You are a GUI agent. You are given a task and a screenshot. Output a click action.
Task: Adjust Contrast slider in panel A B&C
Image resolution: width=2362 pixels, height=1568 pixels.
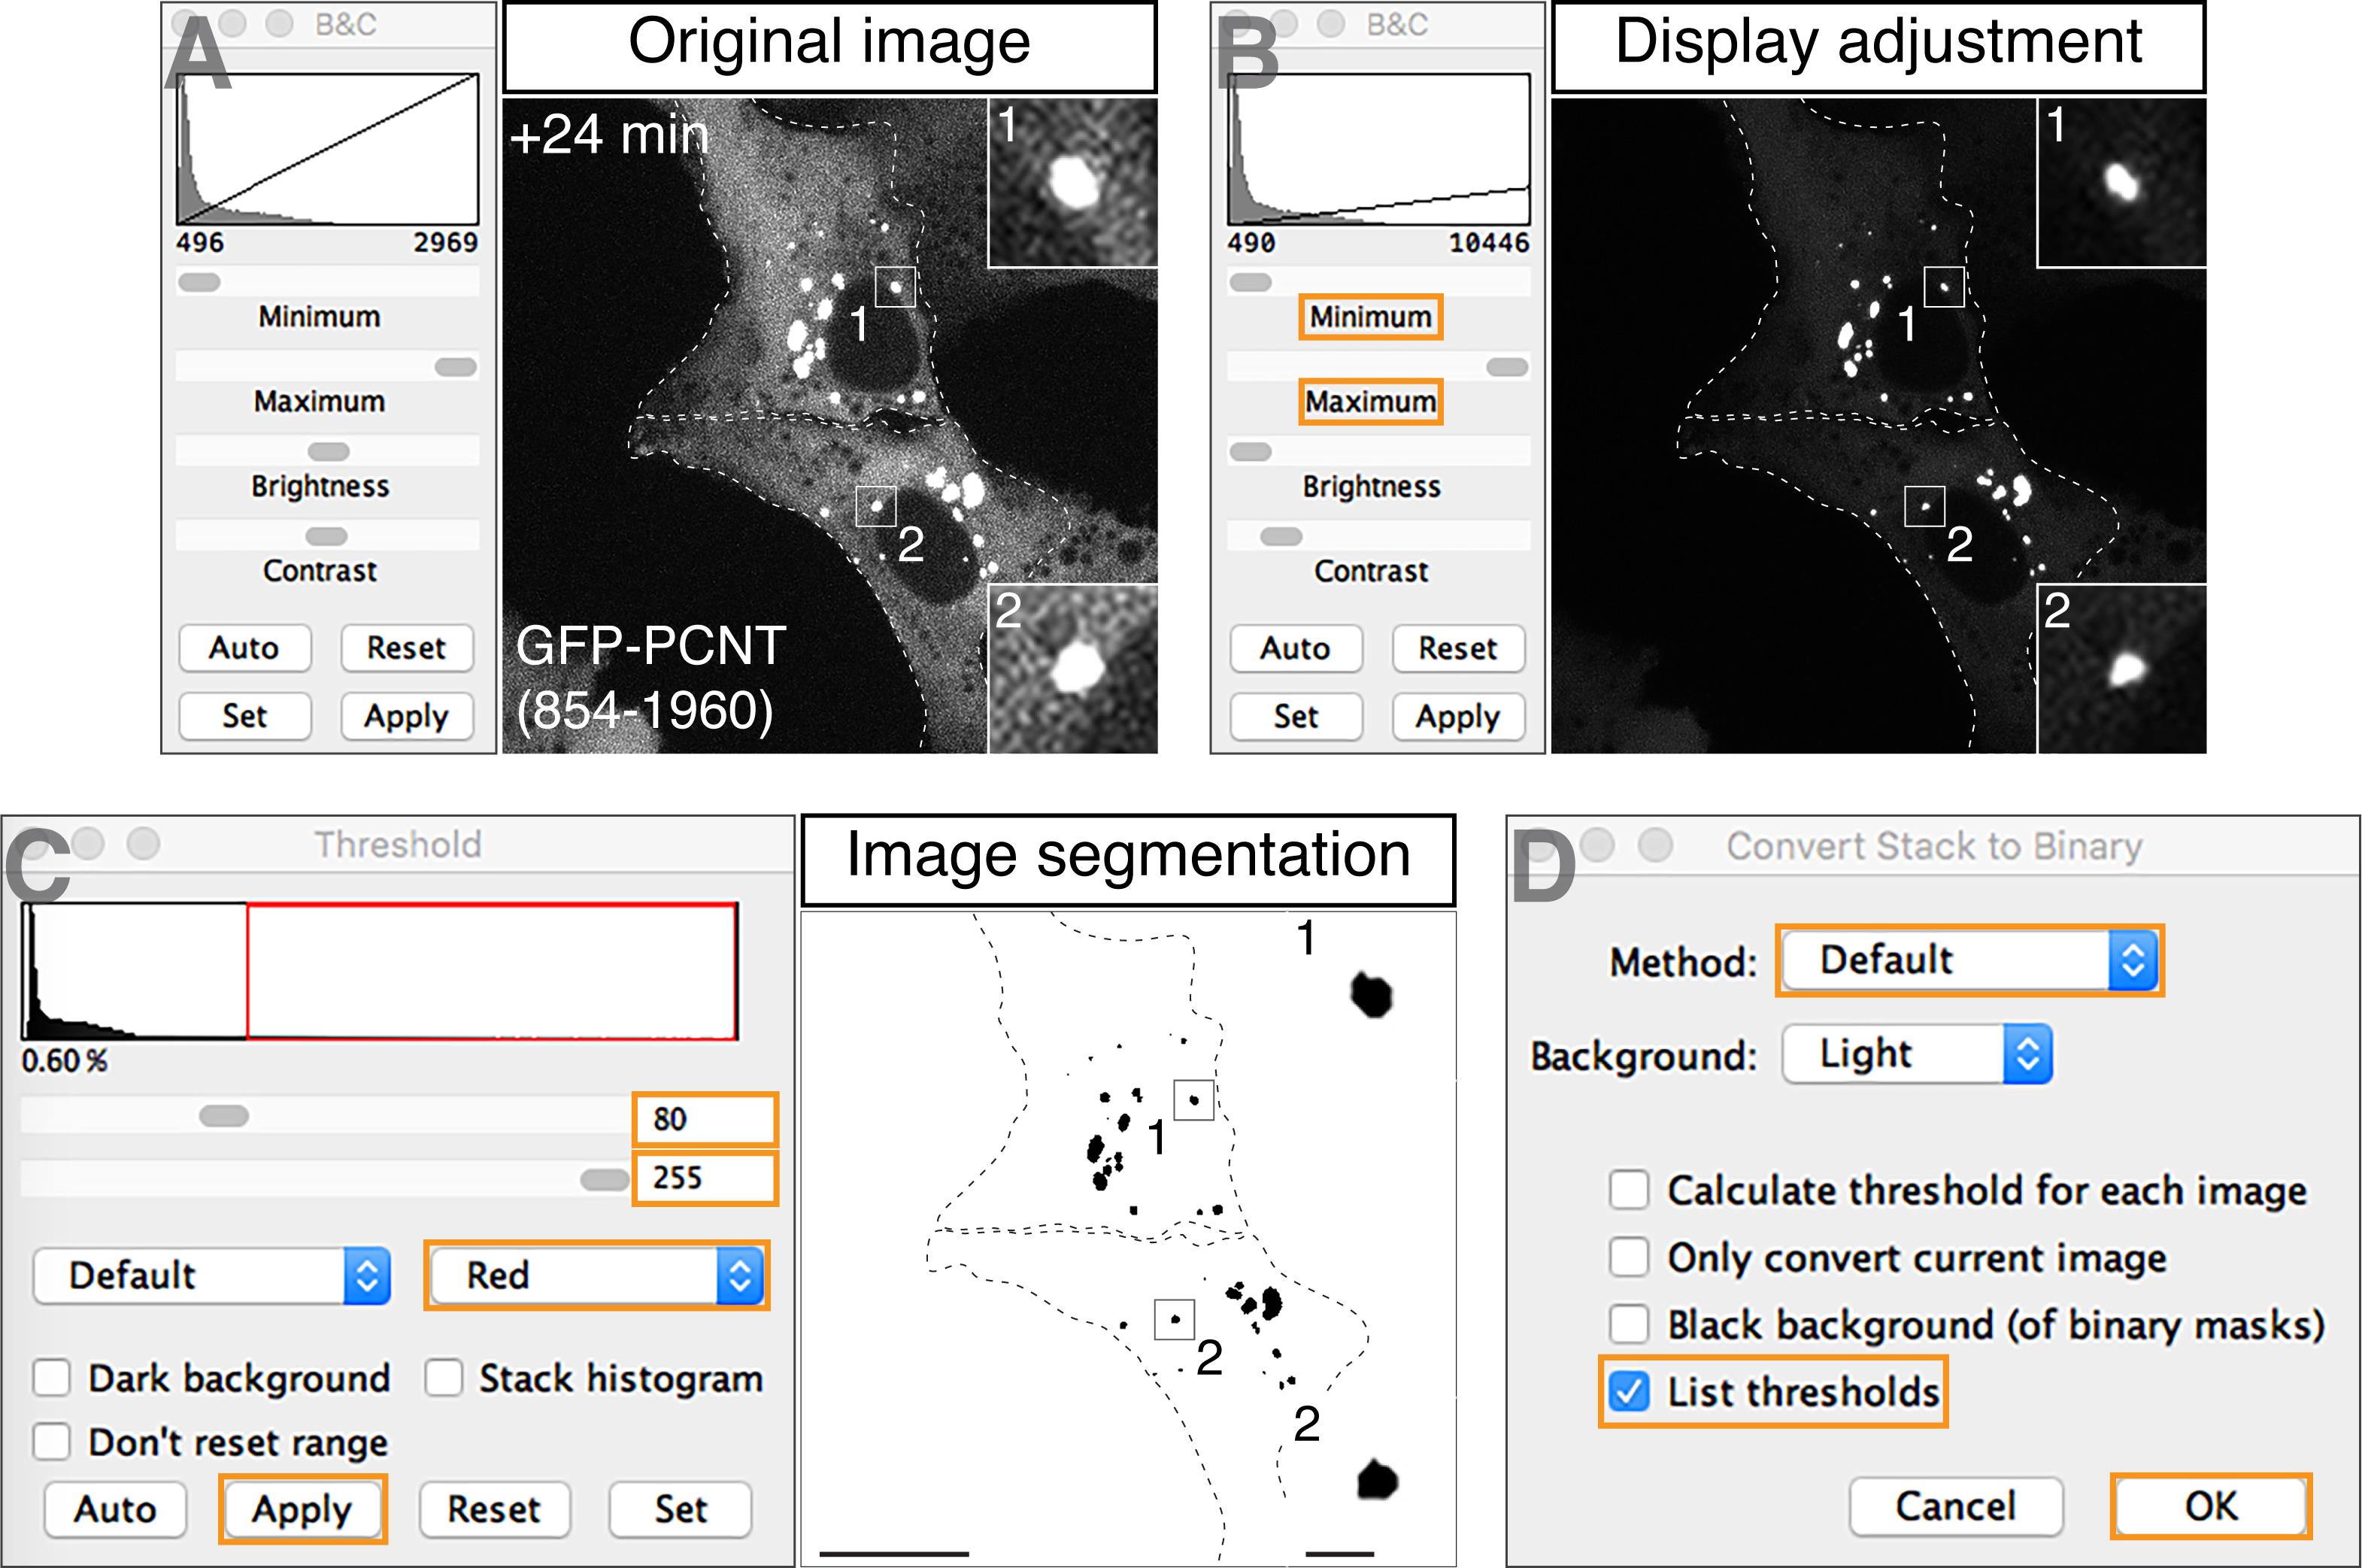[x=327, y=536]
